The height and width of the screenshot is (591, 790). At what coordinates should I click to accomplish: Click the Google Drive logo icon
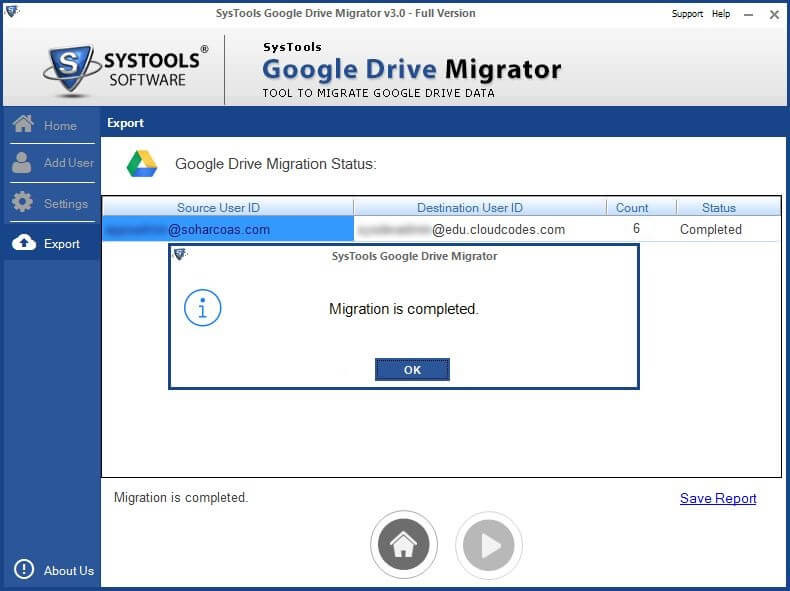[142, 164]
